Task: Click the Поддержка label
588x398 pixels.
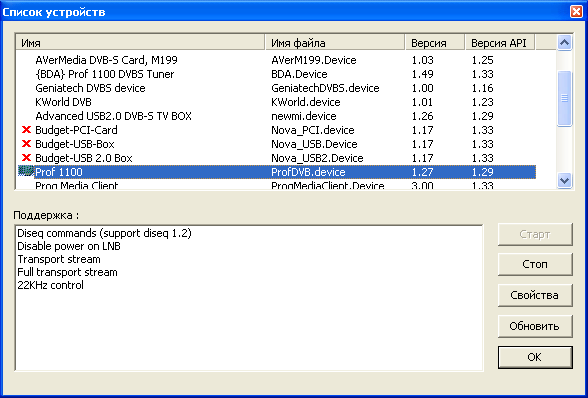Action: tap(46, 215)
